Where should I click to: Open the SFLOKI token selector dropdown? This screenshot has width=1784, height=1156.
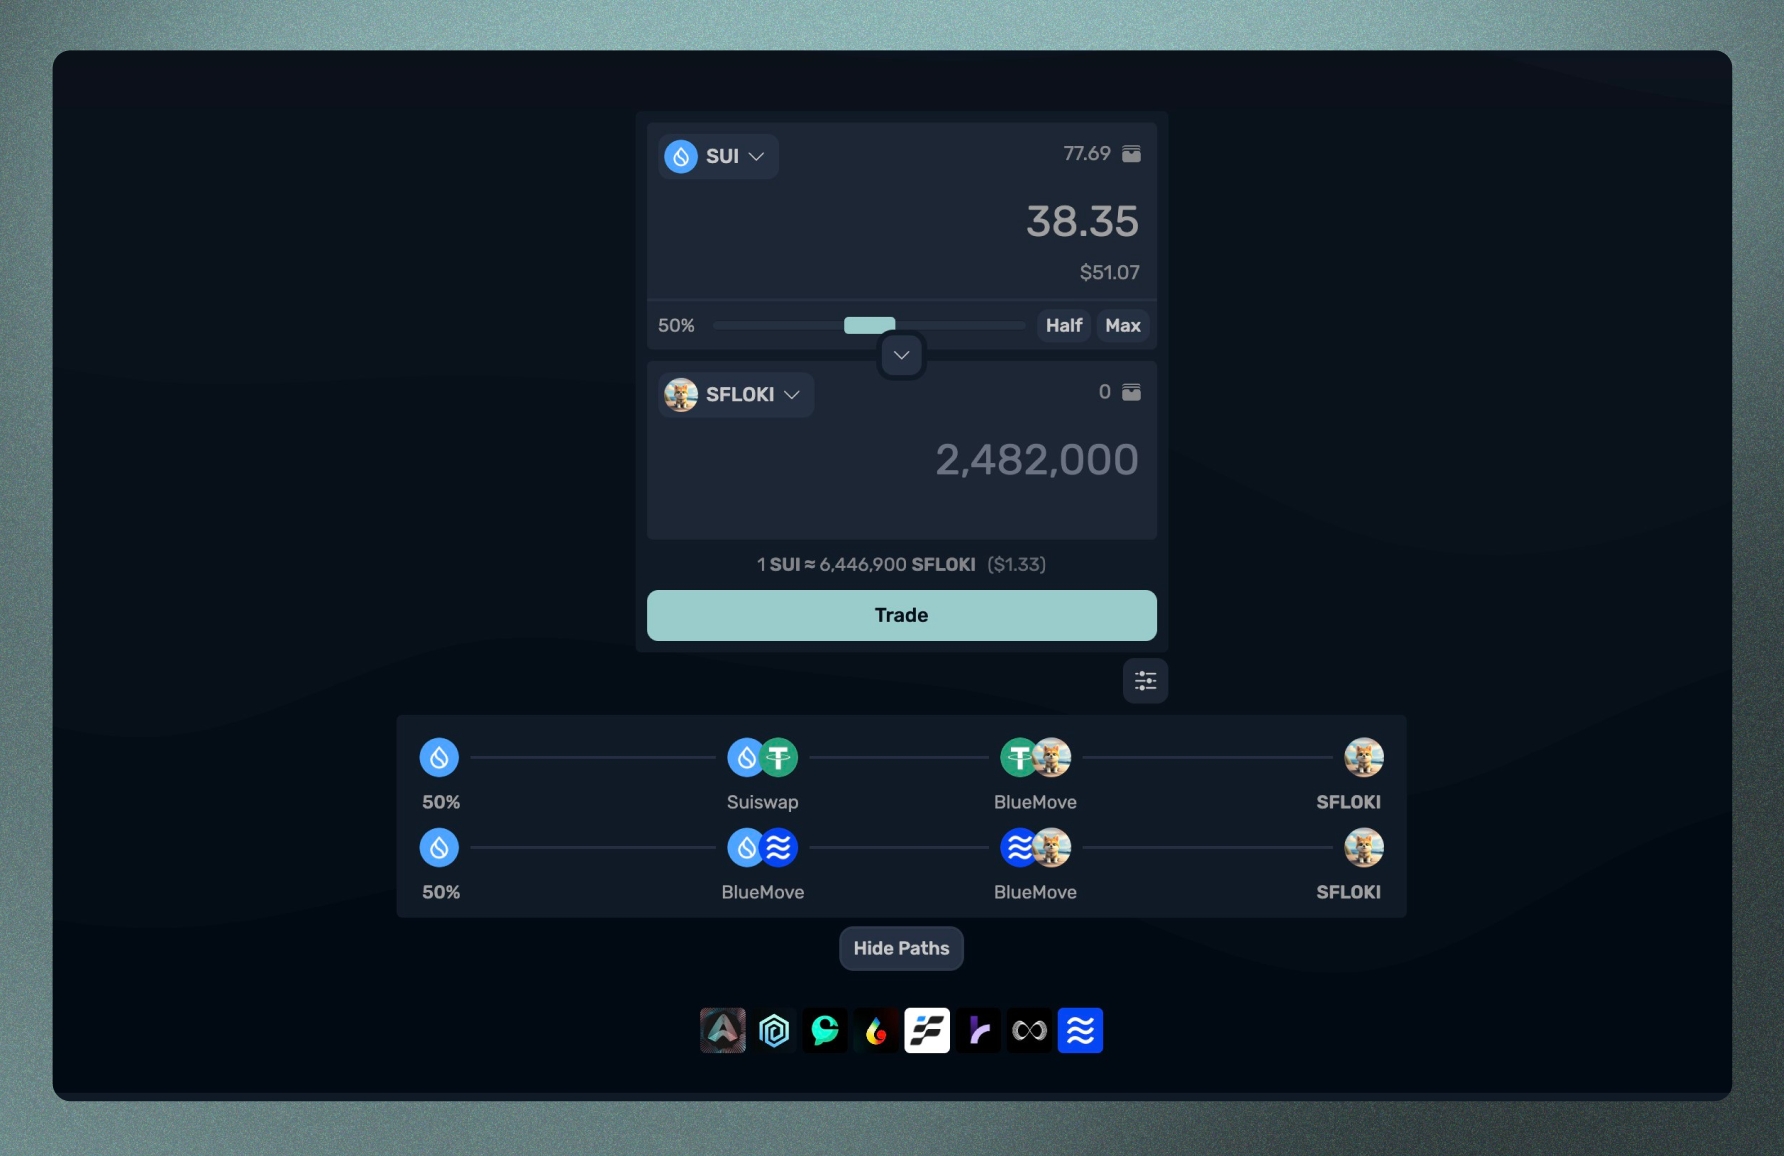(x=735, y=394)
